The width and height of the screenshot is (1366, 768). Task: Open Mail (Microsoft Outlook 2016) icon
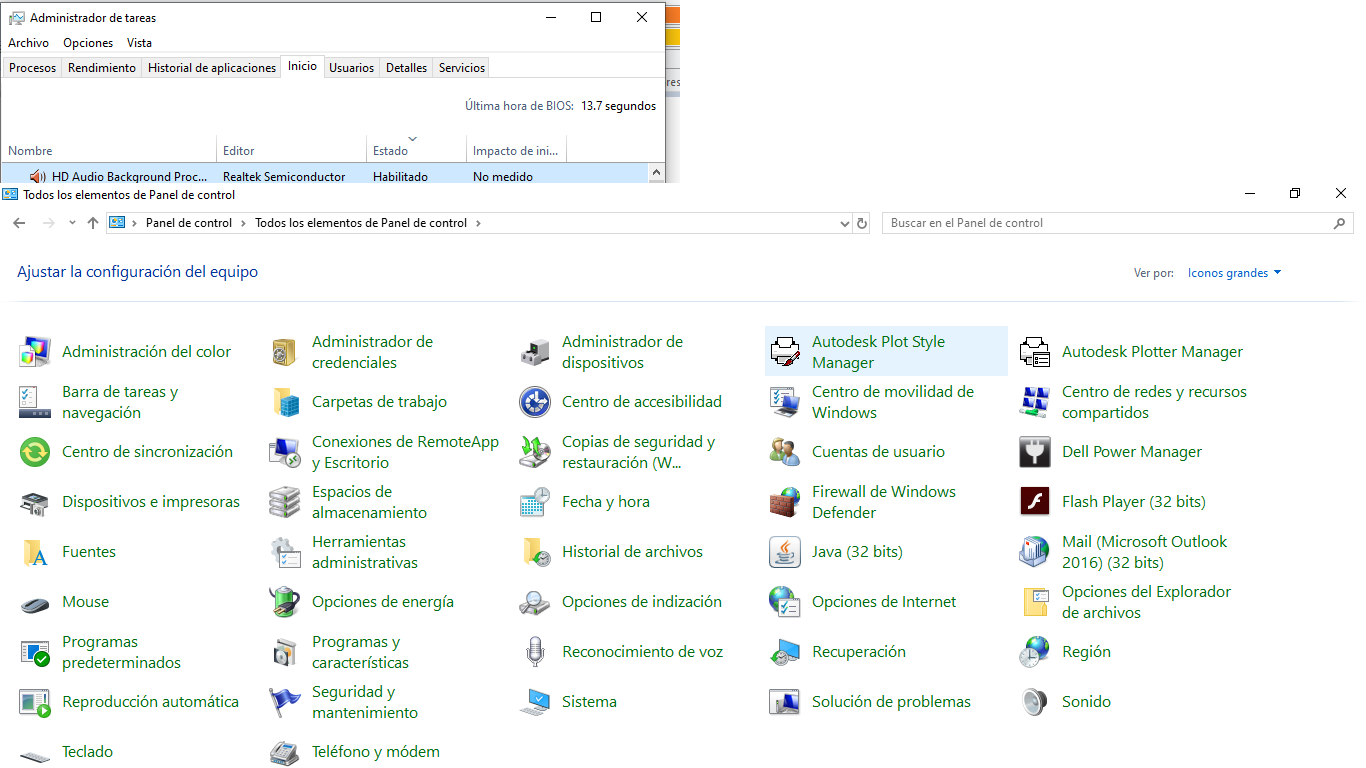[1035, 552]
